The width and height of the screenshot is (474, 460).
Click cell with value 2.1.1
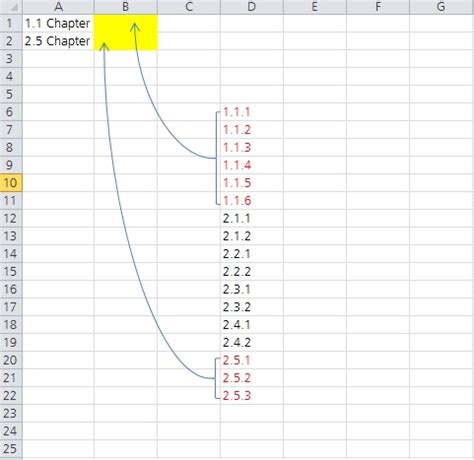pos(252,218)
